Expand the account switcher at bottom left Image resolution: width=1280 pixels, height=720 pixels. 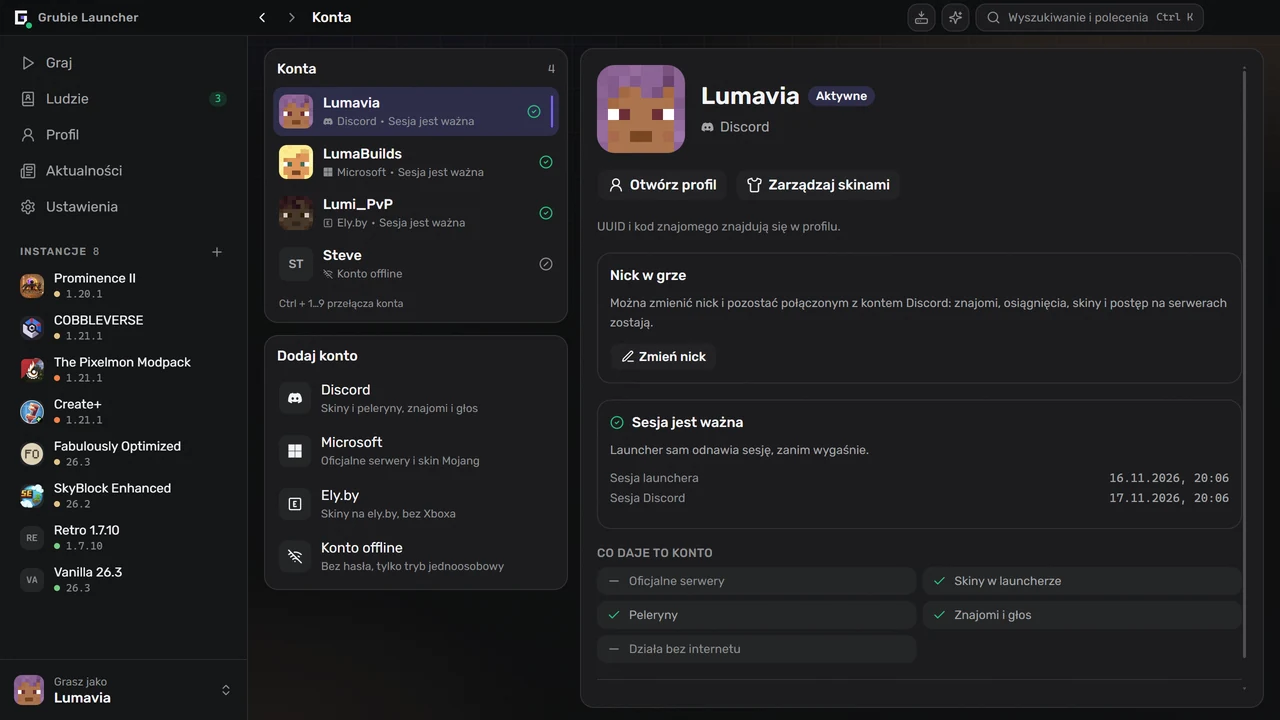226,690
